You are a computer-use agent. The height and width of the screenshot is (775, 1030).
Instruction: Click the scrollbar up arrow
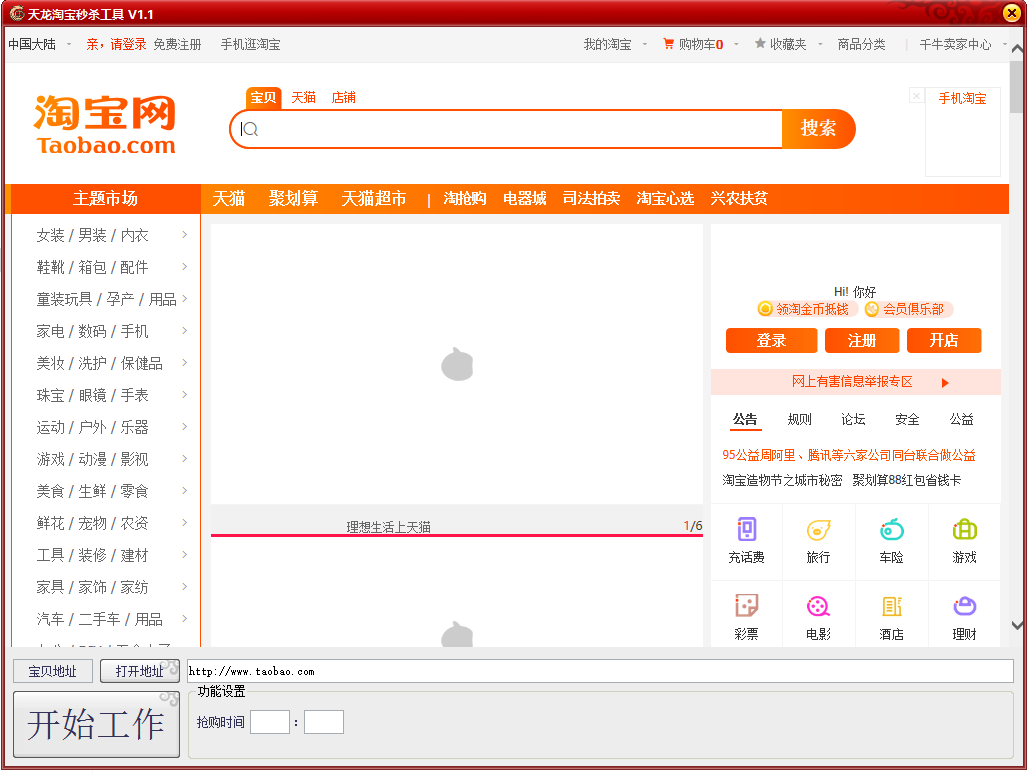(1017, 49)
